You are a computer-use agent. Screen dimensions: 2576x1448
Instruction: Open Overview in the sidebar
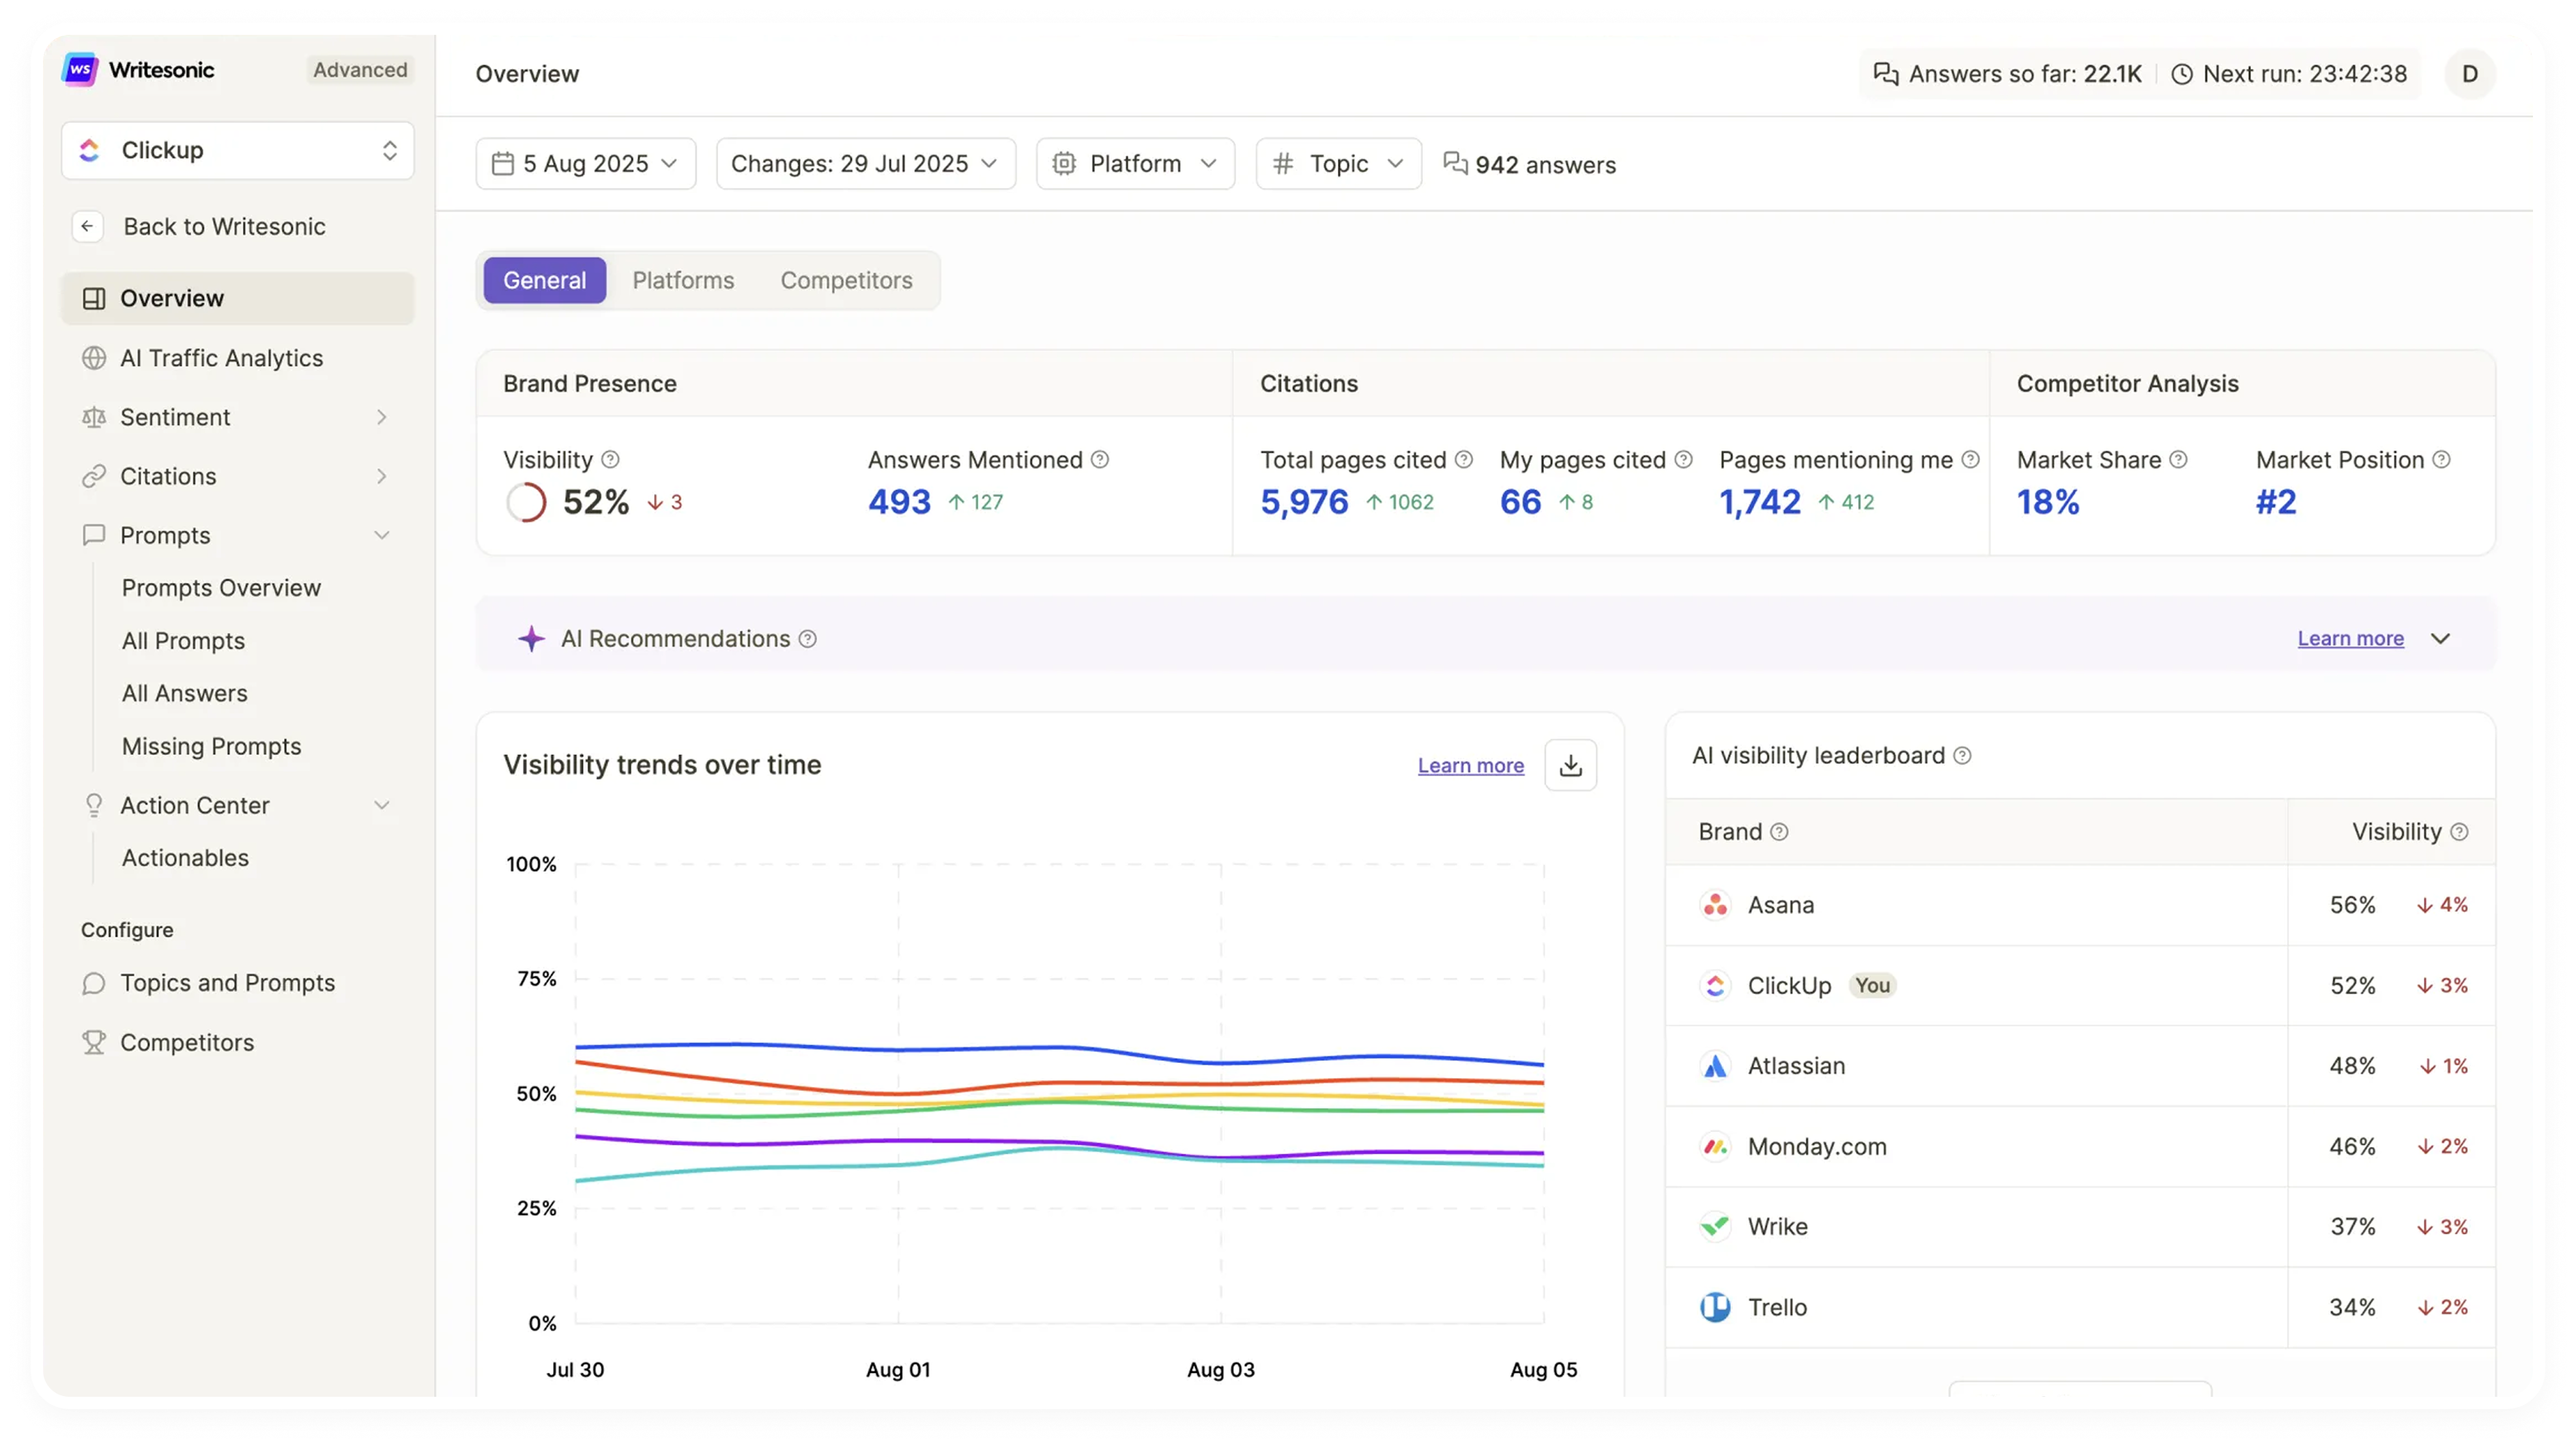click(238, 298)
